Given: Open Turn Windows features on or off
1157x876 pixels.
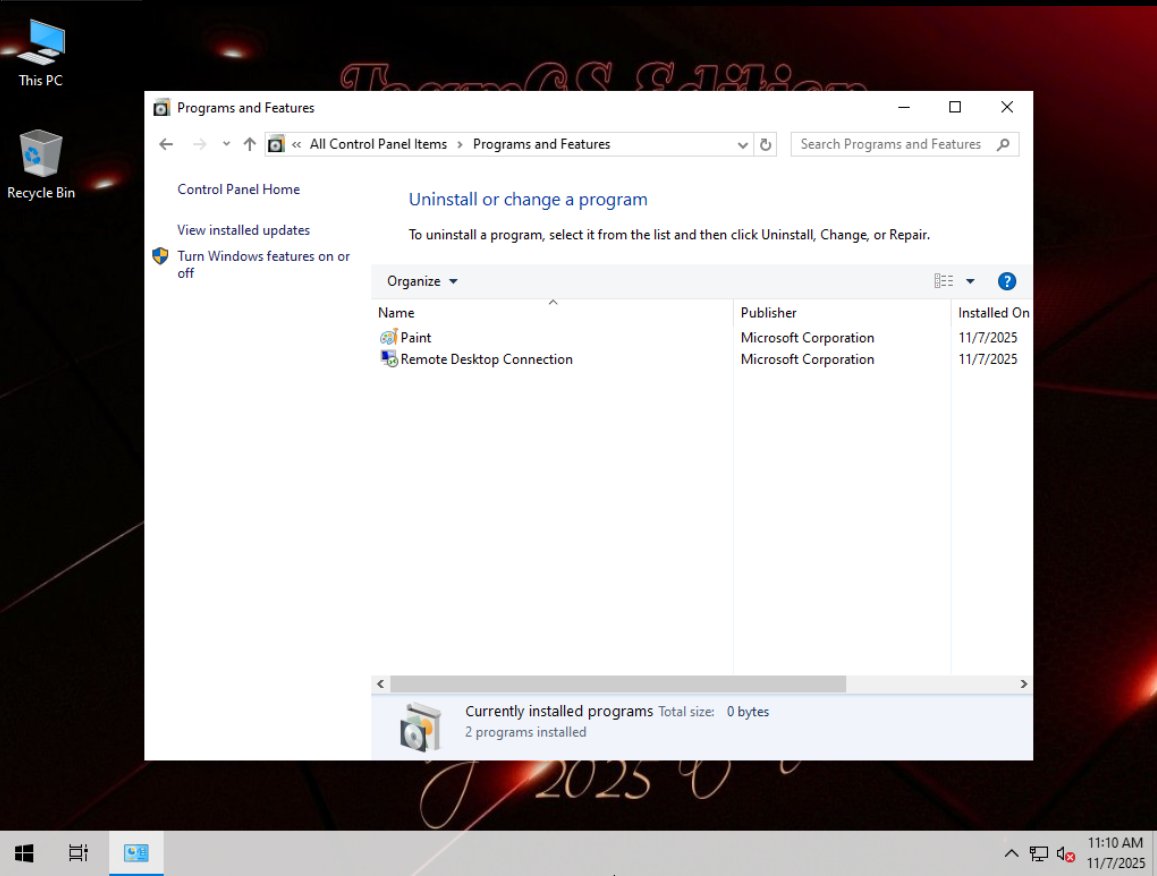Looking at the screenshot, I should point(263,264).
